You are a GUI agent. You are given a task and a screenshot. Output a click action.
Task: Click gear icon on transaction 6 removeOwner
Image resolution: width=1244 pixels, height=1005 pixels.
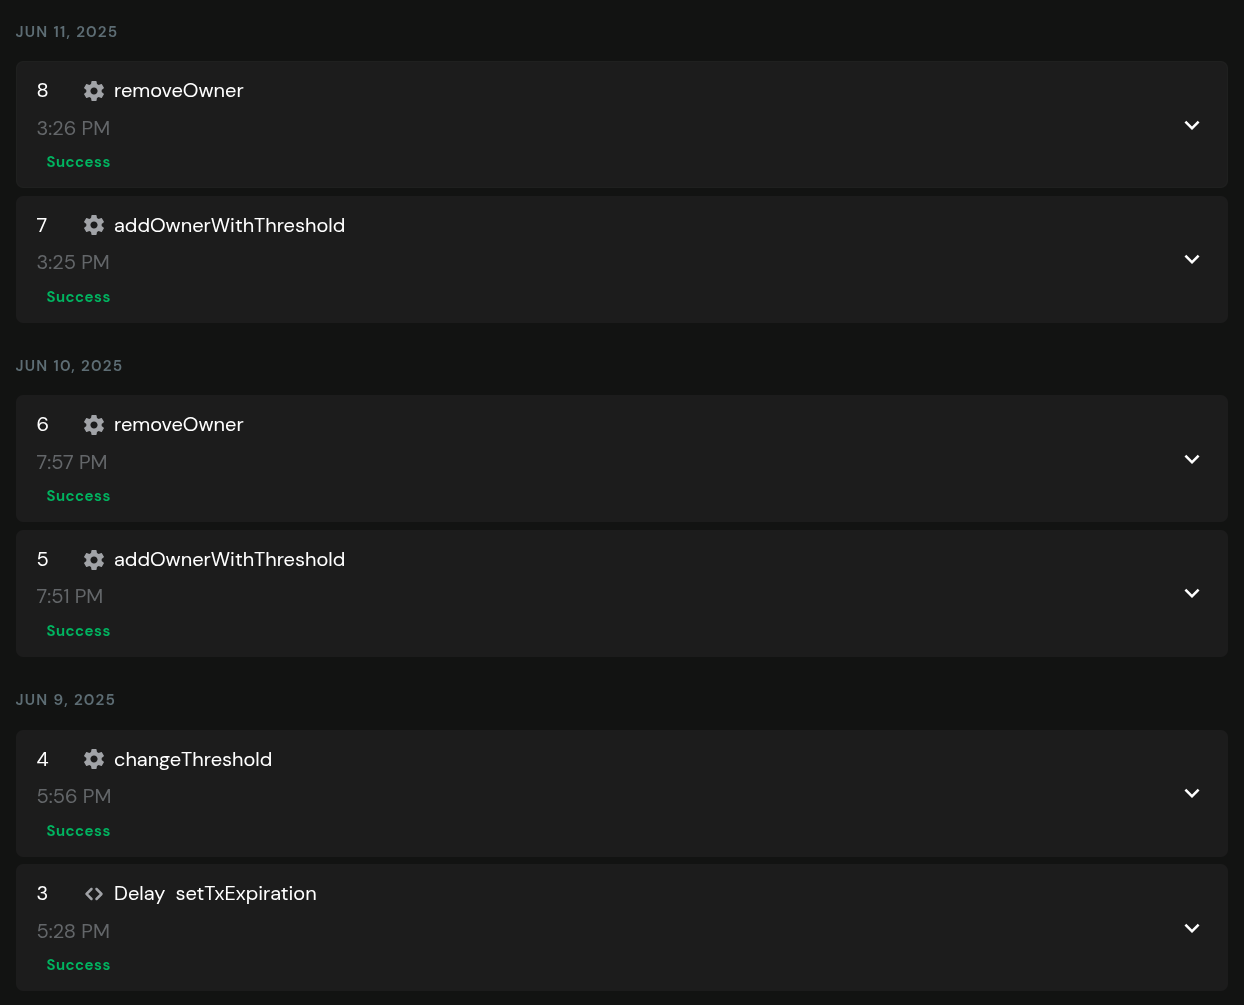[94, 425]
